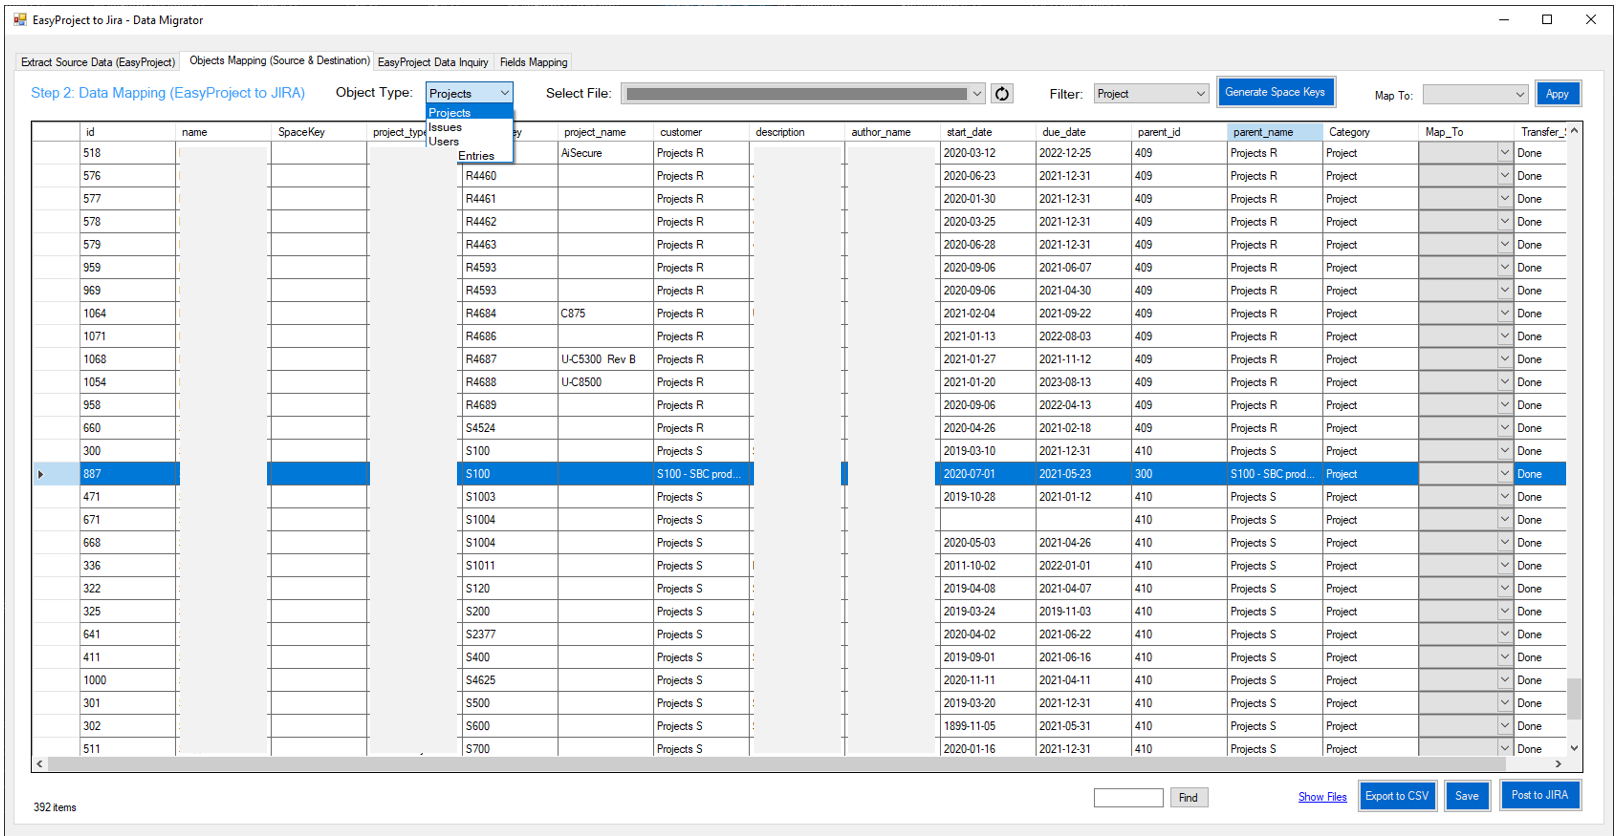The height and width of the screenshot is (836, 1622).
Task: Click the row selector arrow for row 887
Action: coord(41,474)
